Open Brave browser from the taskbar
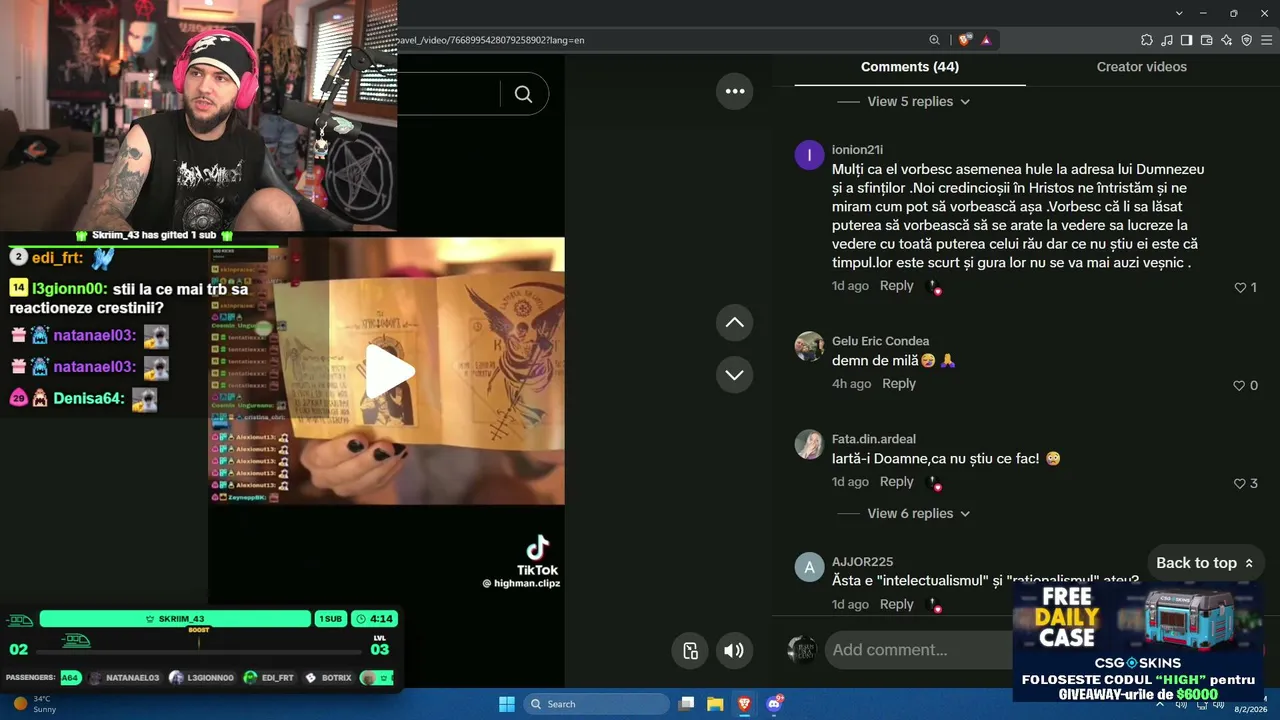Screen dimensions: 1280x720 744,704
